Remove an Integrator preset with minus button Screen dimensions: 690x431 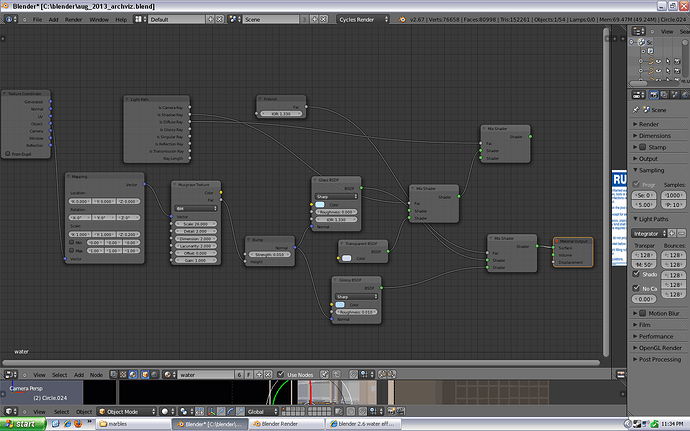point(682,233)
